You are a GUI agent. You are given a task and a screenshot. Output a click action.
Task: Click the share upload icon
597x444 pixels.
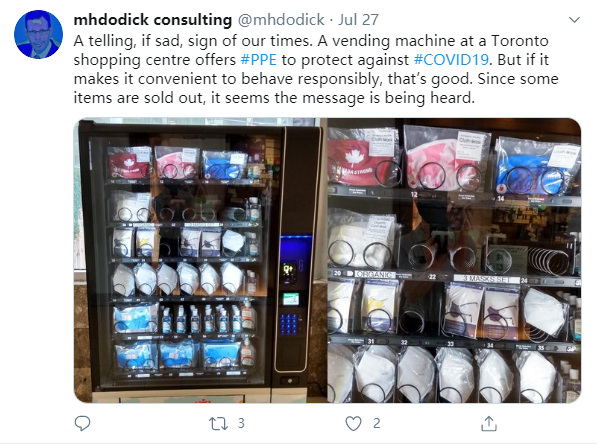(489, 423)
